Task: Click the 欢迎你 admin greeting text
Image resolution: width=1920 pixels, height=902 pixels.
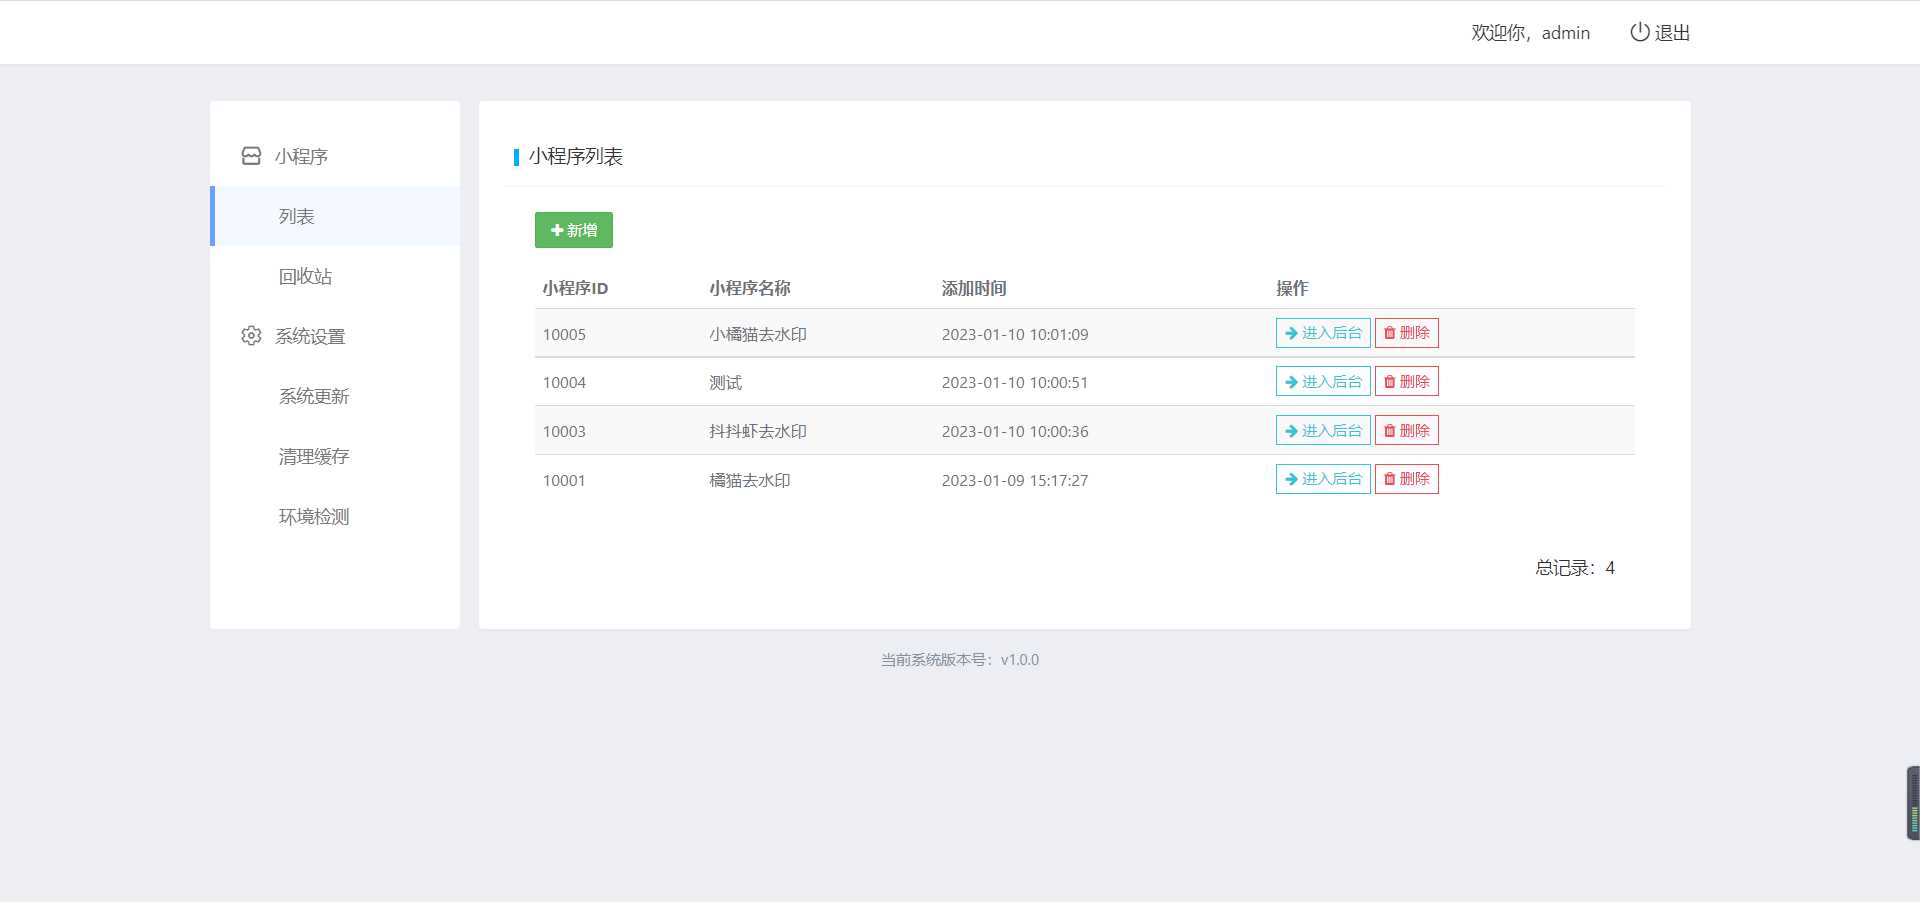Action: [1529, 32]
